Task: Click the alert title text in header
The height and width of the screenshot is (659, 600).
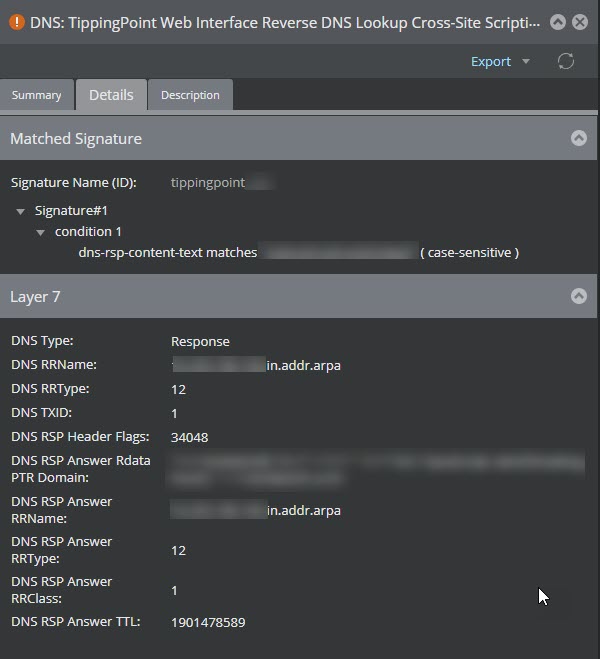Action: 285,23
